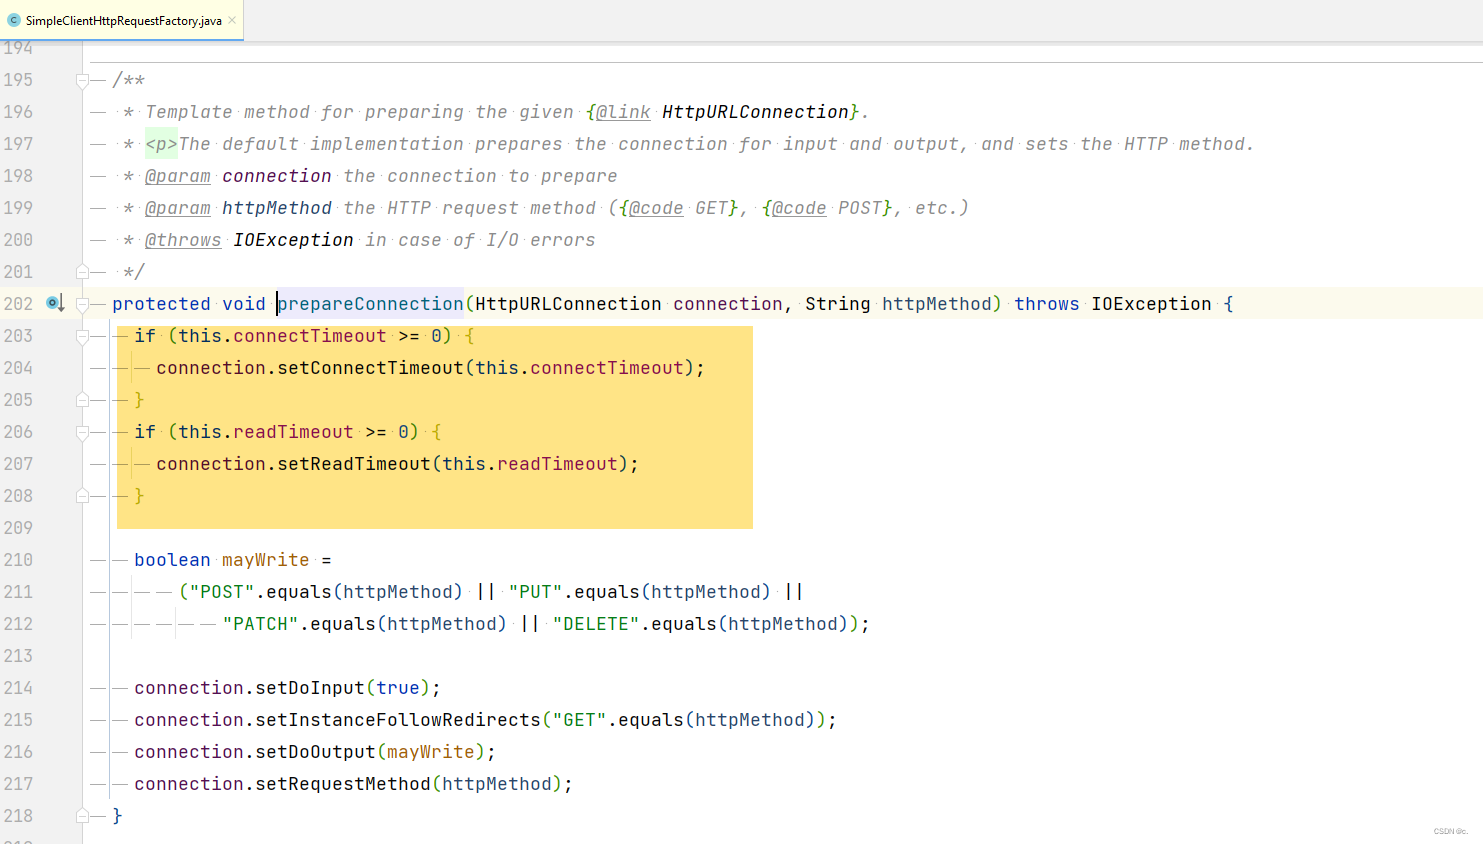Click the fold end marker at line 208
1483x844 pixels.
[x=82, y=496]
